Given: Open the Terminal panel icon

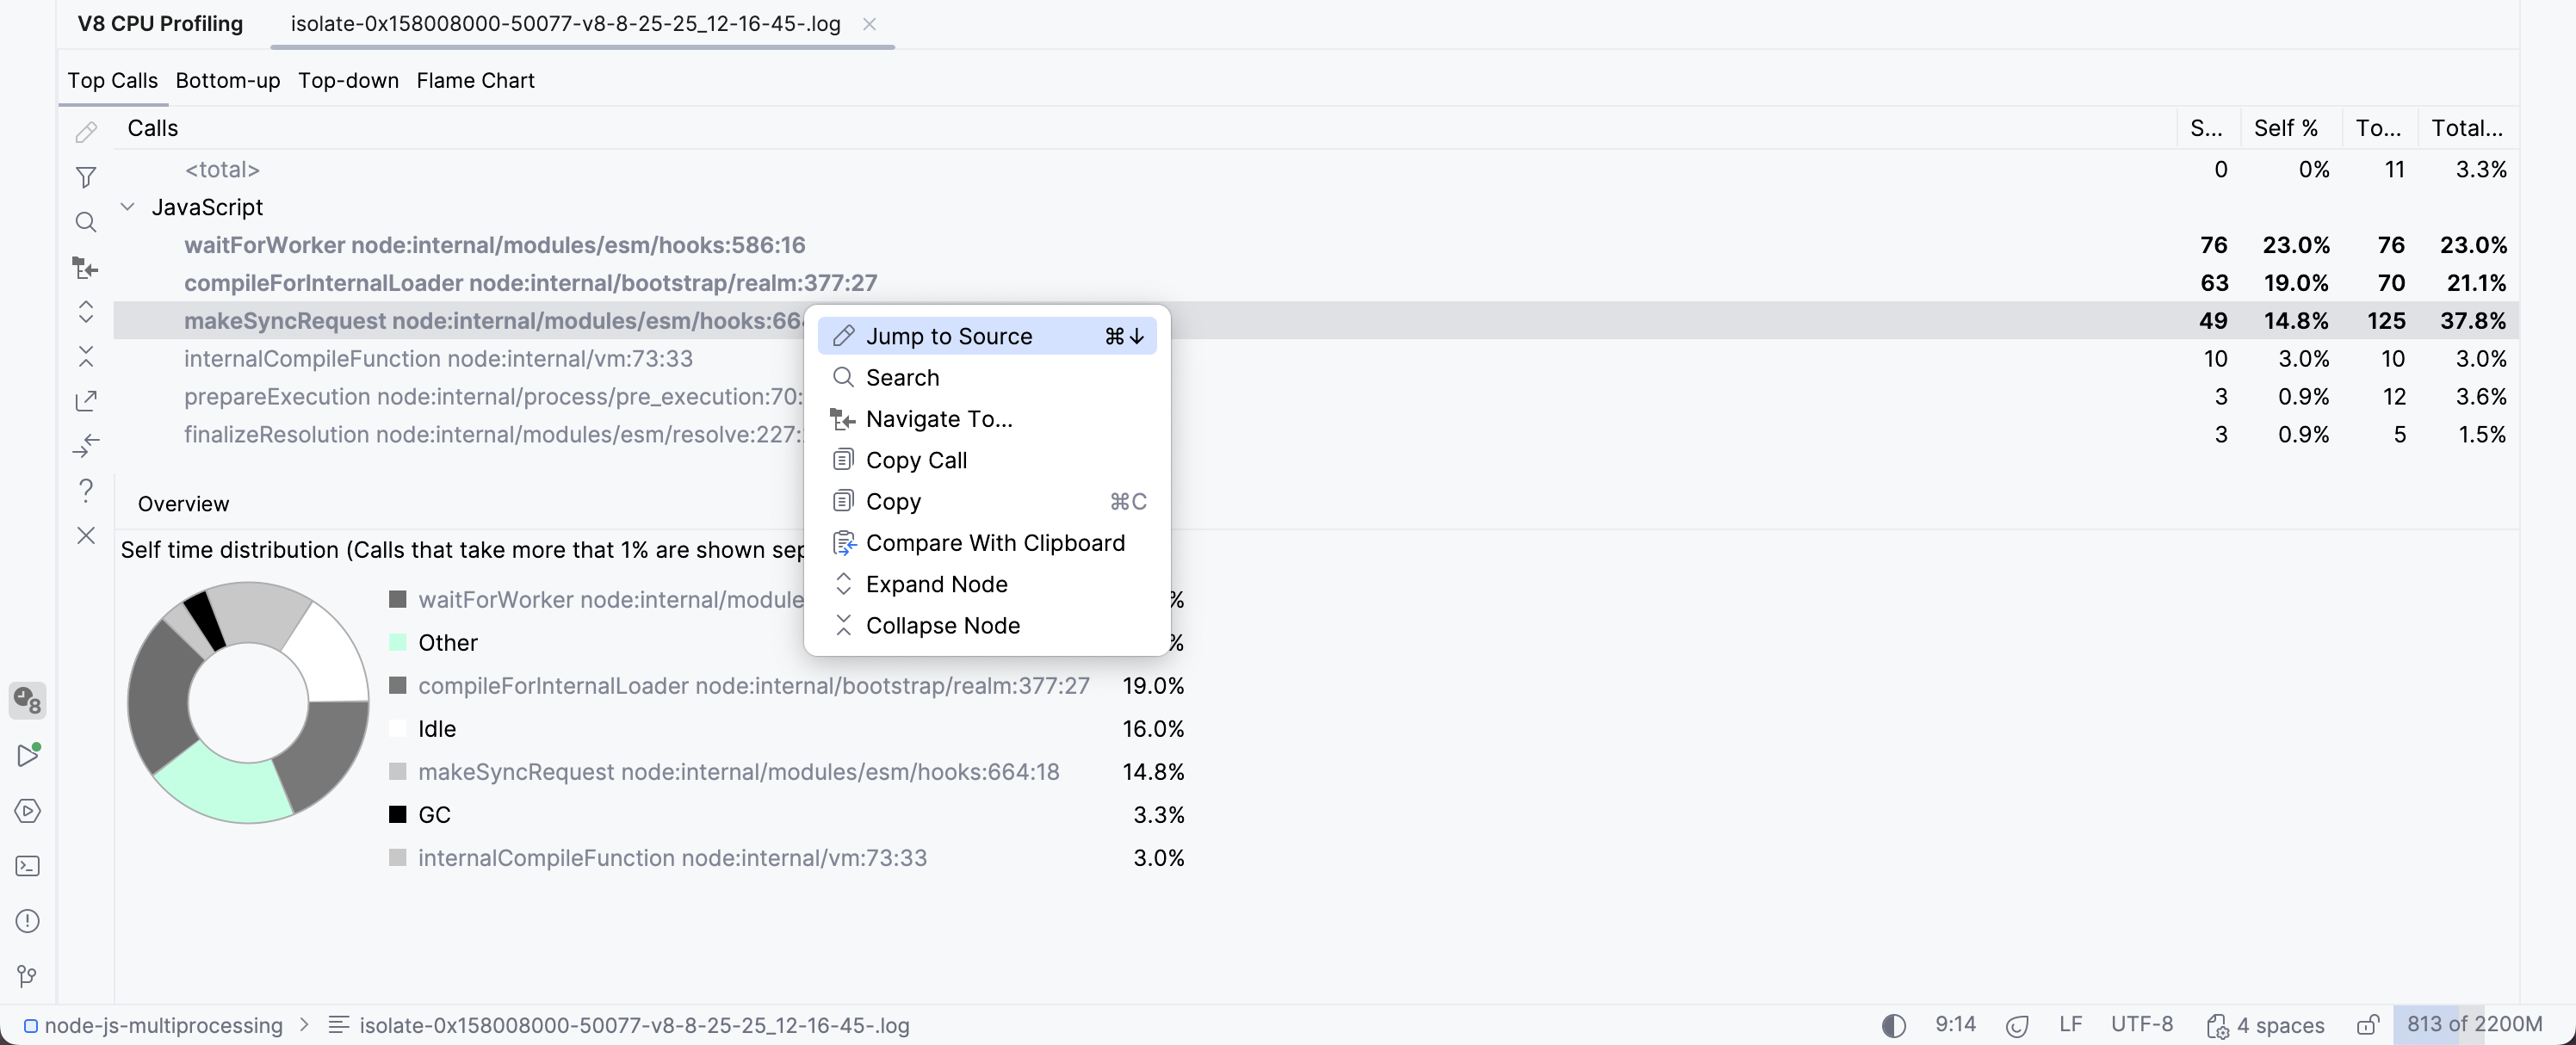Looking at the screenshot, I should (x=27, y=866).
